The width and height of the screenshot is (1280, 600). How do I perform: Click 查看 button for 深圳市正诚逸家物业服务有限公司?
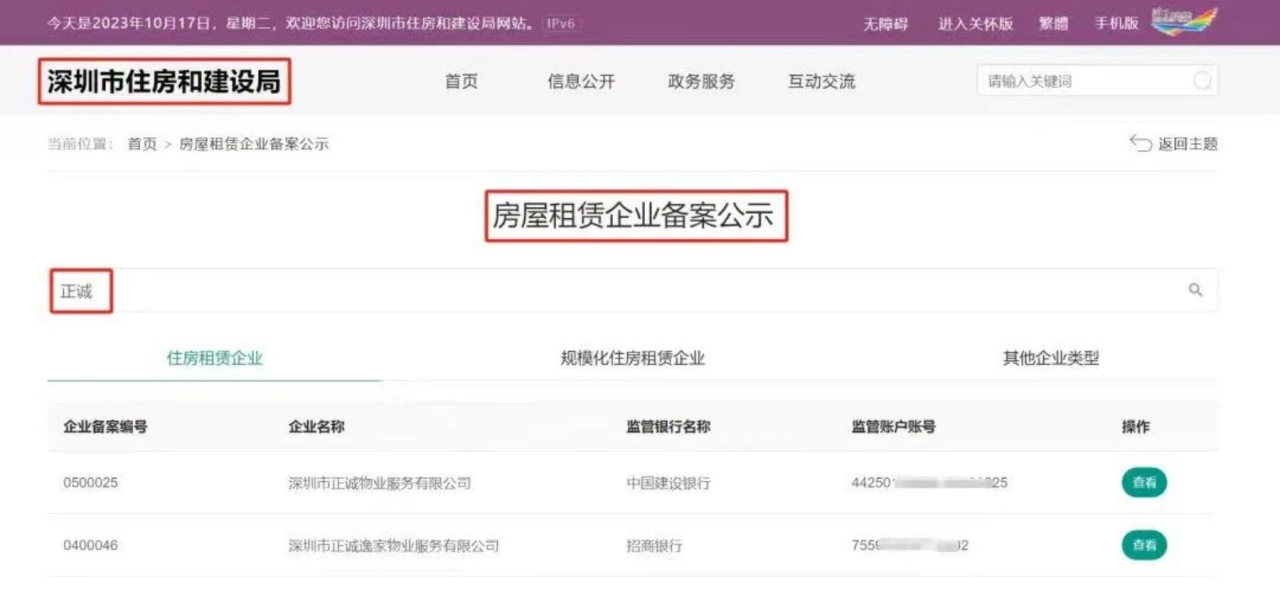1144,545
